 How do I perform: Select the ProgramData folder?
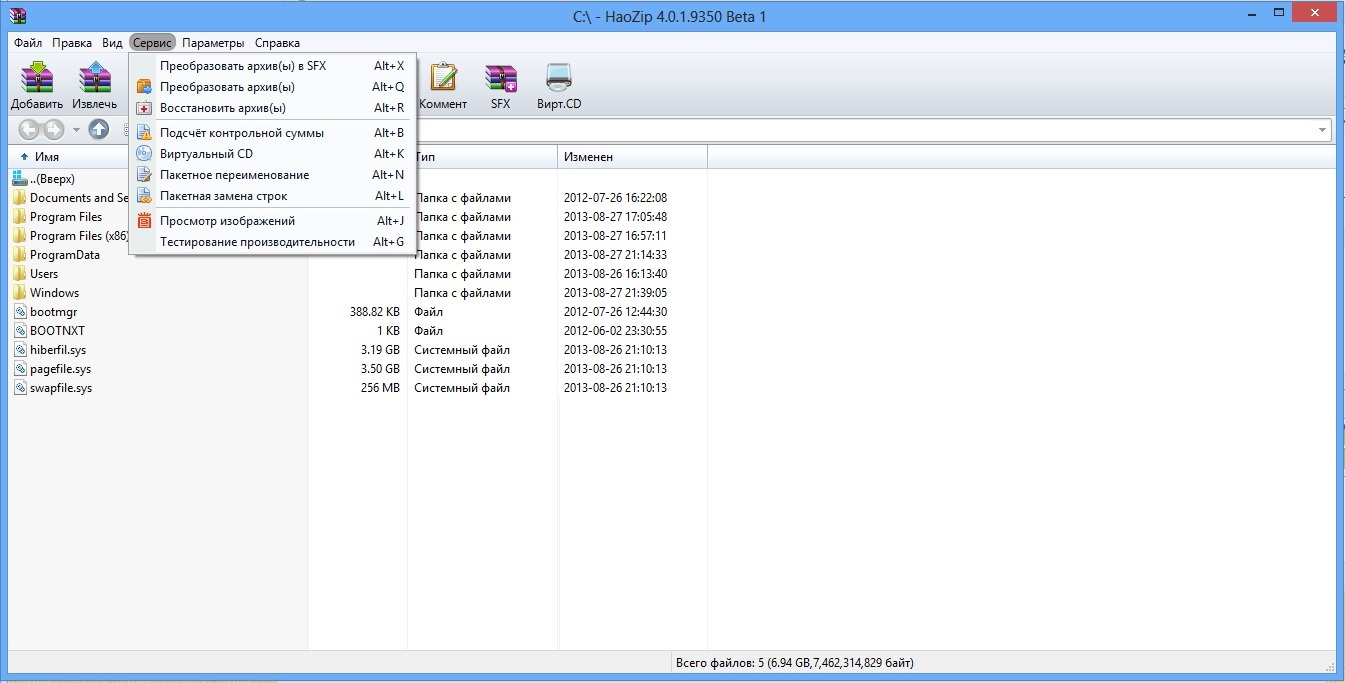pos(65,255)
